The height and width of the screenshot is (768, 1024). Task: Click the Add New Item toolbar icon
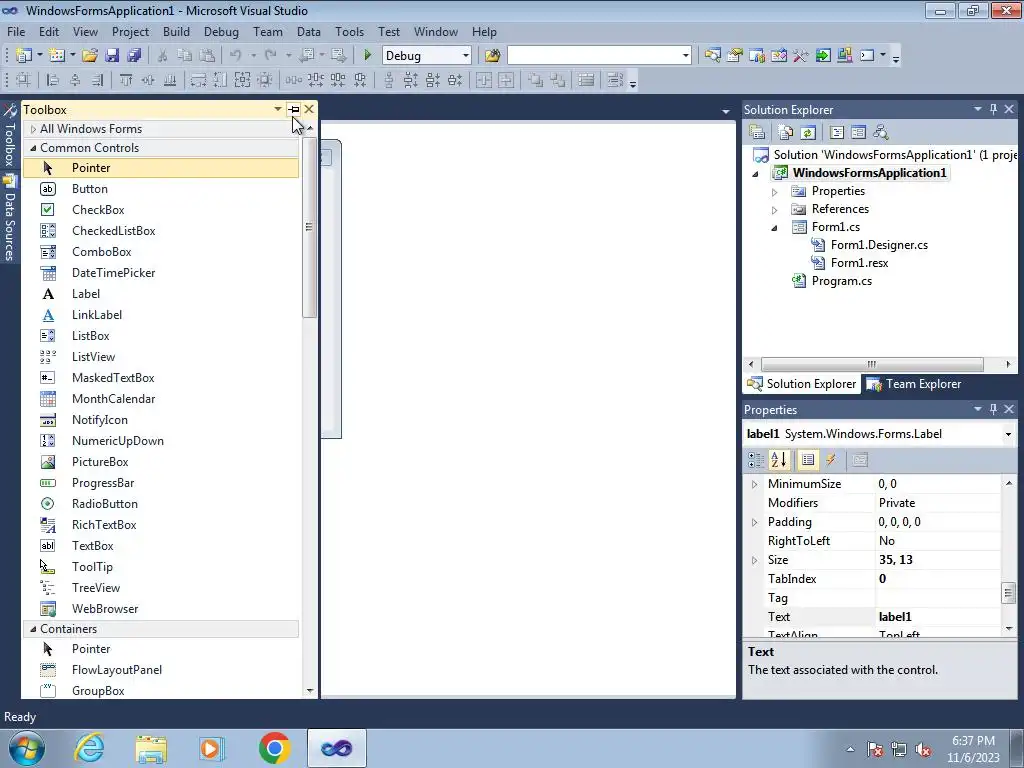point(57,56)
